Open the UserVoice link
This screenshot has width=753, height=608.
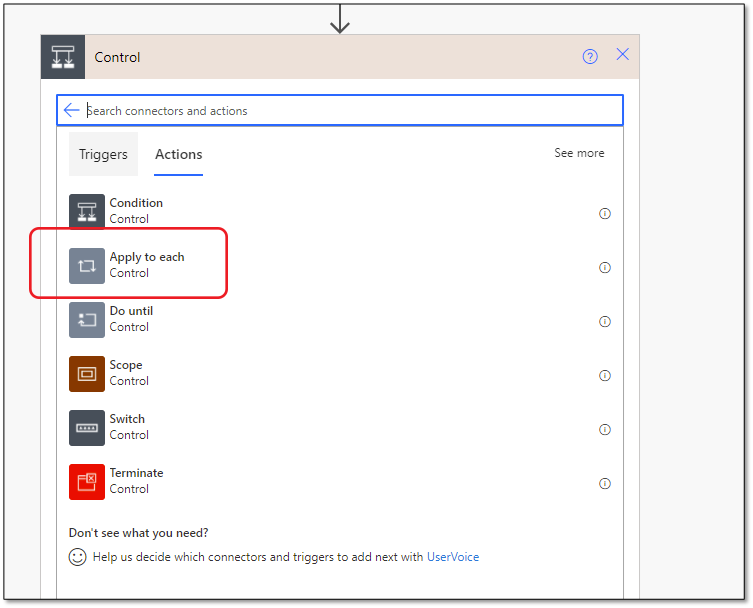point(453,557)
